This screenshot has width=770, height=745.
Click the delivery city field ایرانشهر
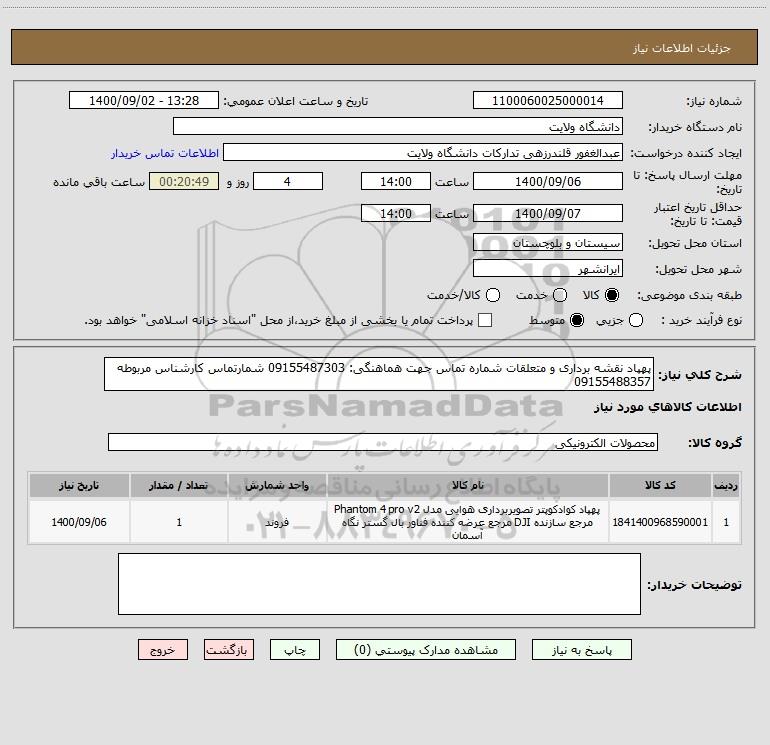tap(548, 268)
